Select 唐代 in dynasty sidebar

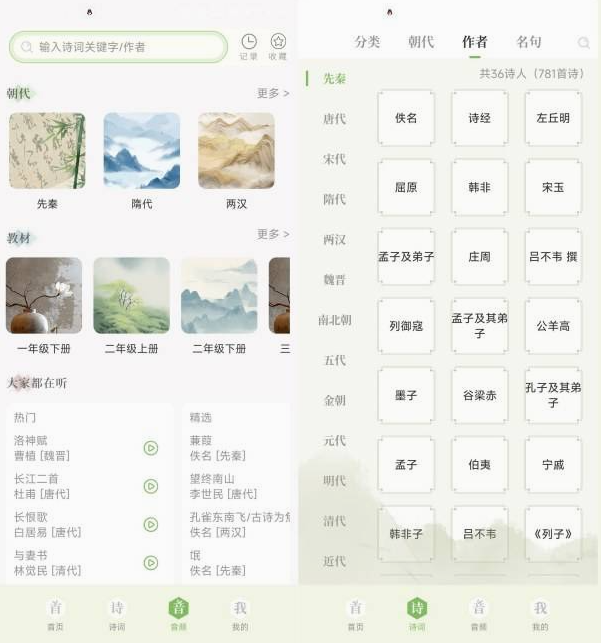pyautogui.click(x=335, y=119)
